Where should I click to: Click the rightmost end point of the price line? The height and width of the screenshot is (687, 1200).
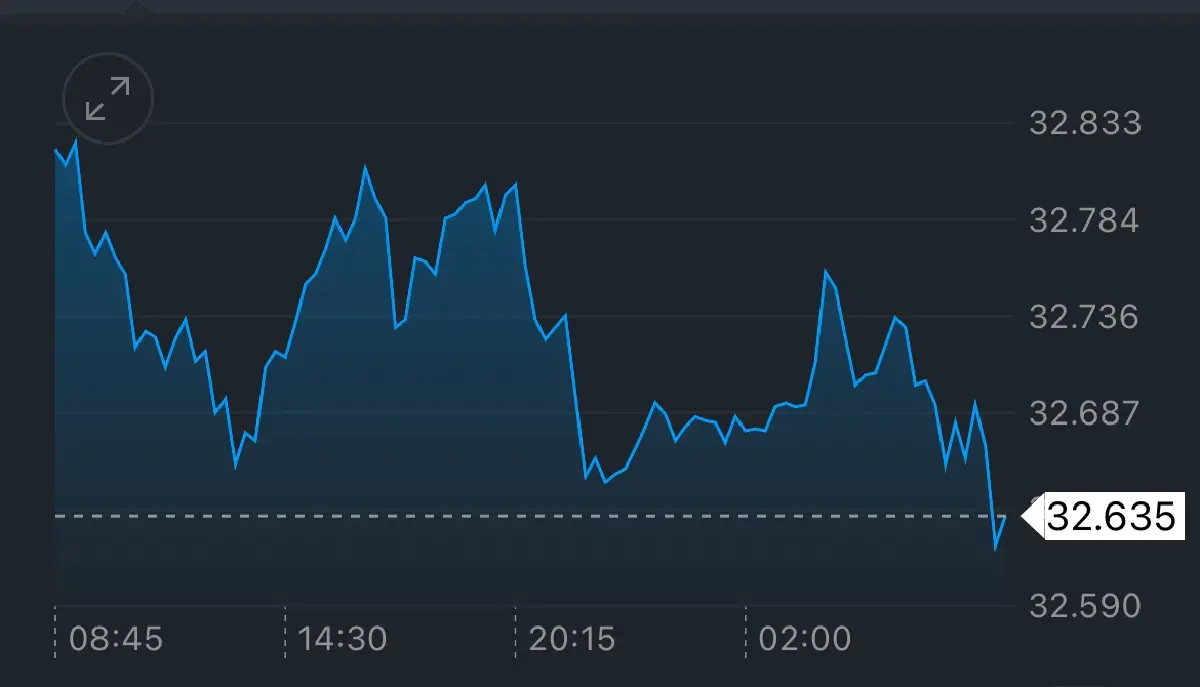click(1005, 517)
